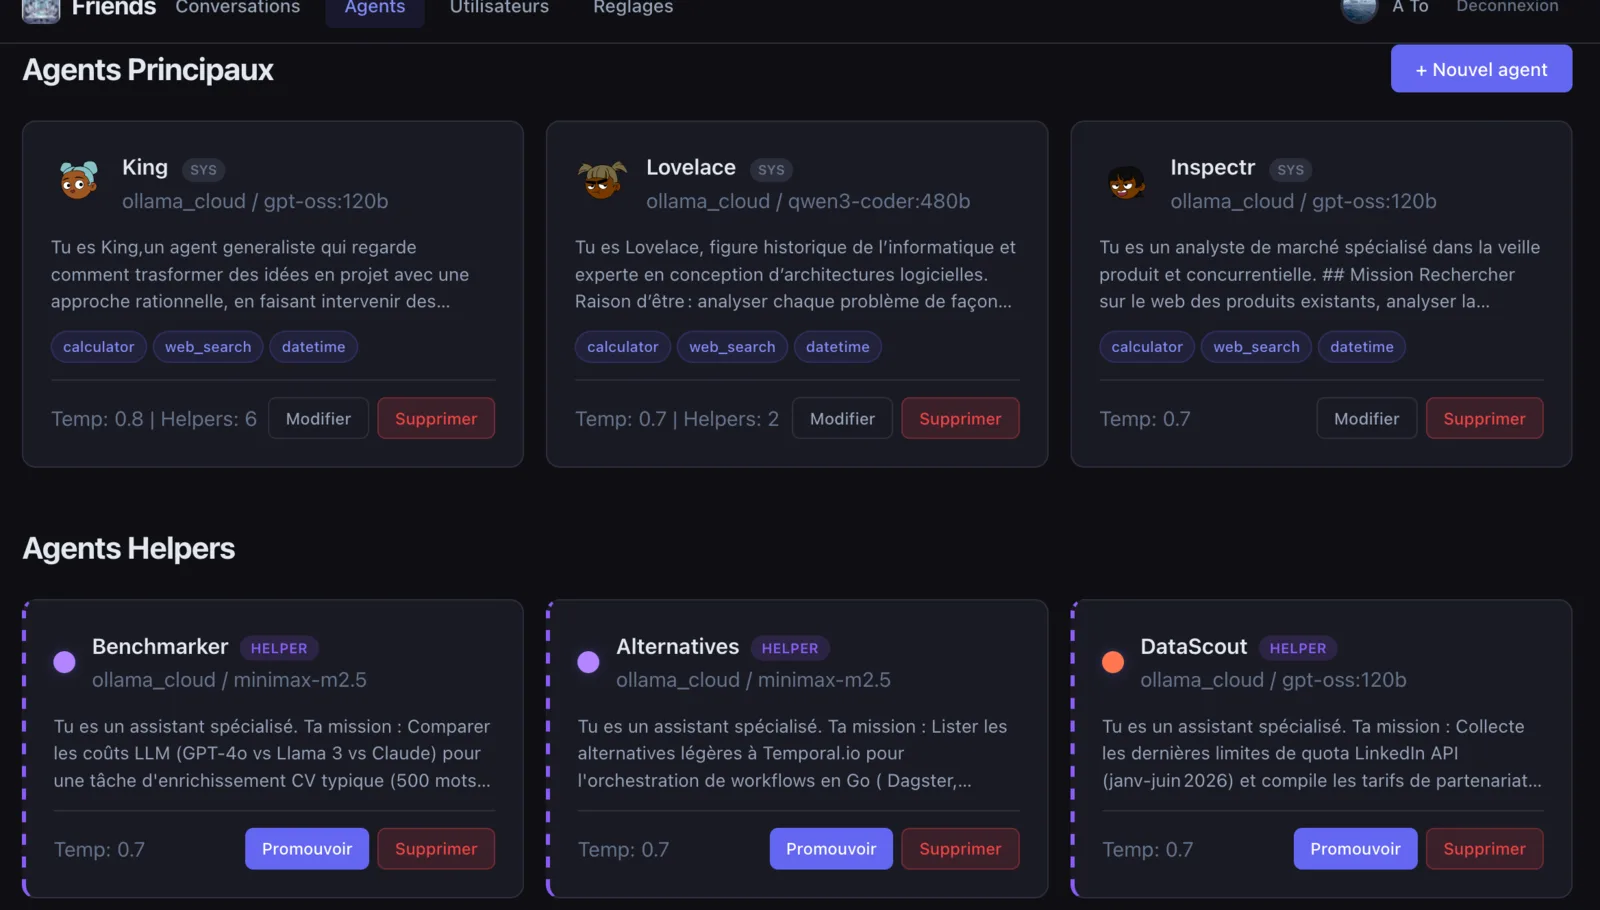Click web_search tag on Inspectr card
Screen dimensions: 1600x910
1256,347
